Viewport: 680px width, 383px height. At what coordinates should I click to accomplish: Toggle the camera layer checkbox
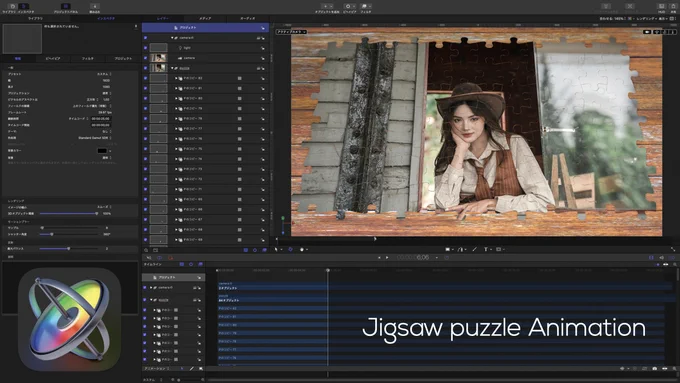tap(145, 58)
